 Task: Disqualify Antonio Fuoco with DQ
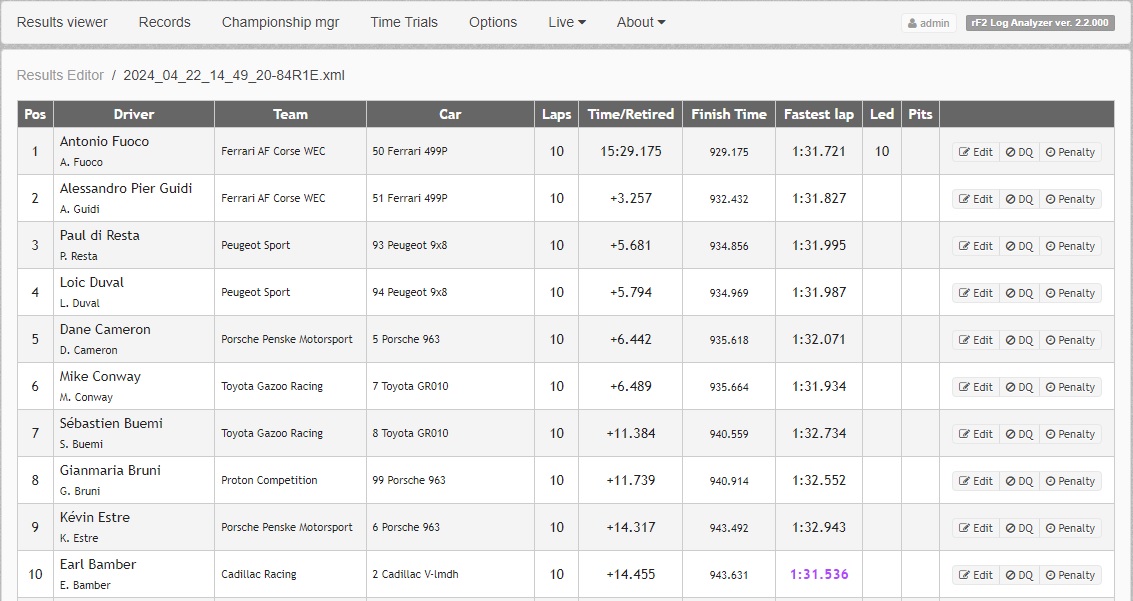pyautogui.click(x=1019, y=152)
